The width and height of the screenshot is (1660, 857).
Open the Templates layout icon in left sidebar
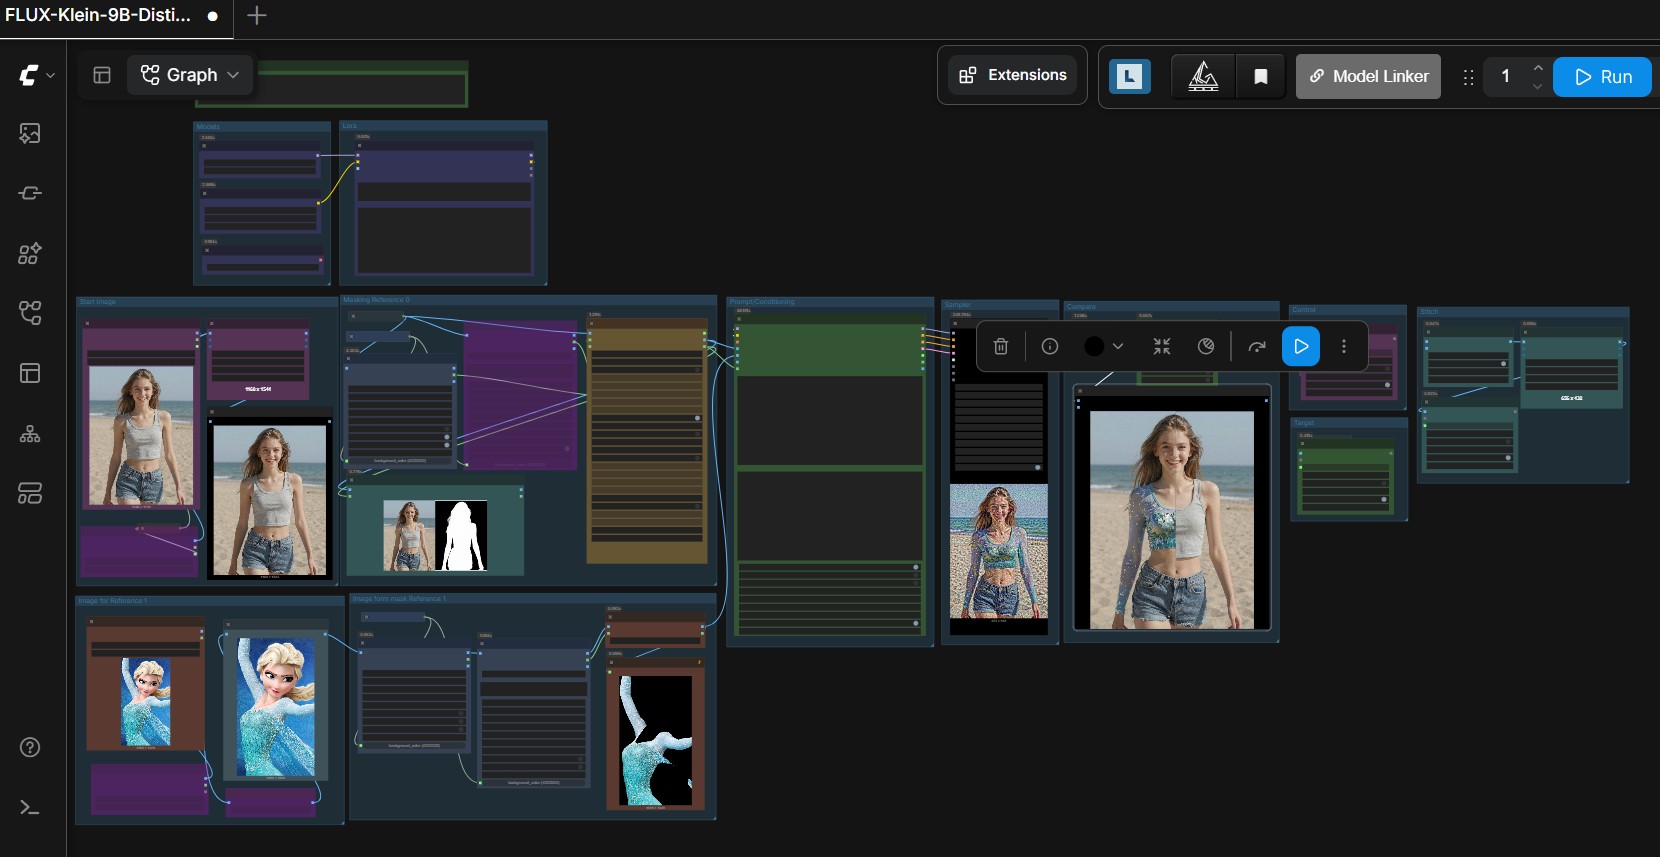click(30, 373)
